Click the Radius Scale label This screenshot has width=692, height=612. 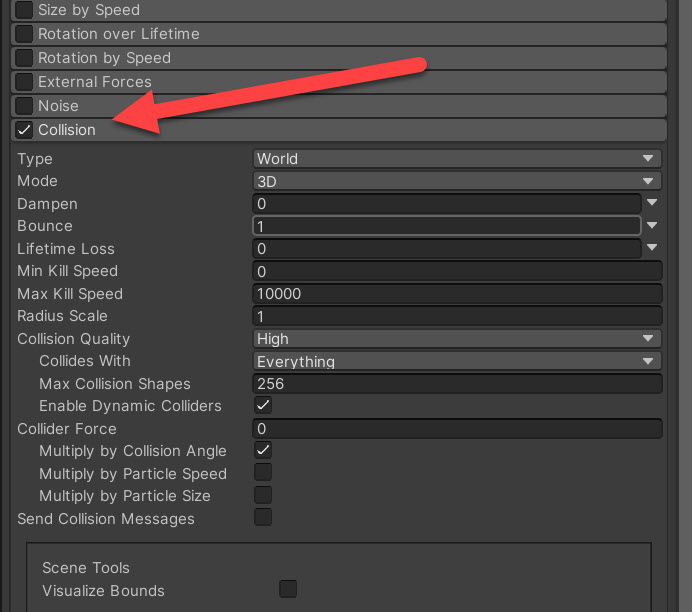click(x=62, y=316)
